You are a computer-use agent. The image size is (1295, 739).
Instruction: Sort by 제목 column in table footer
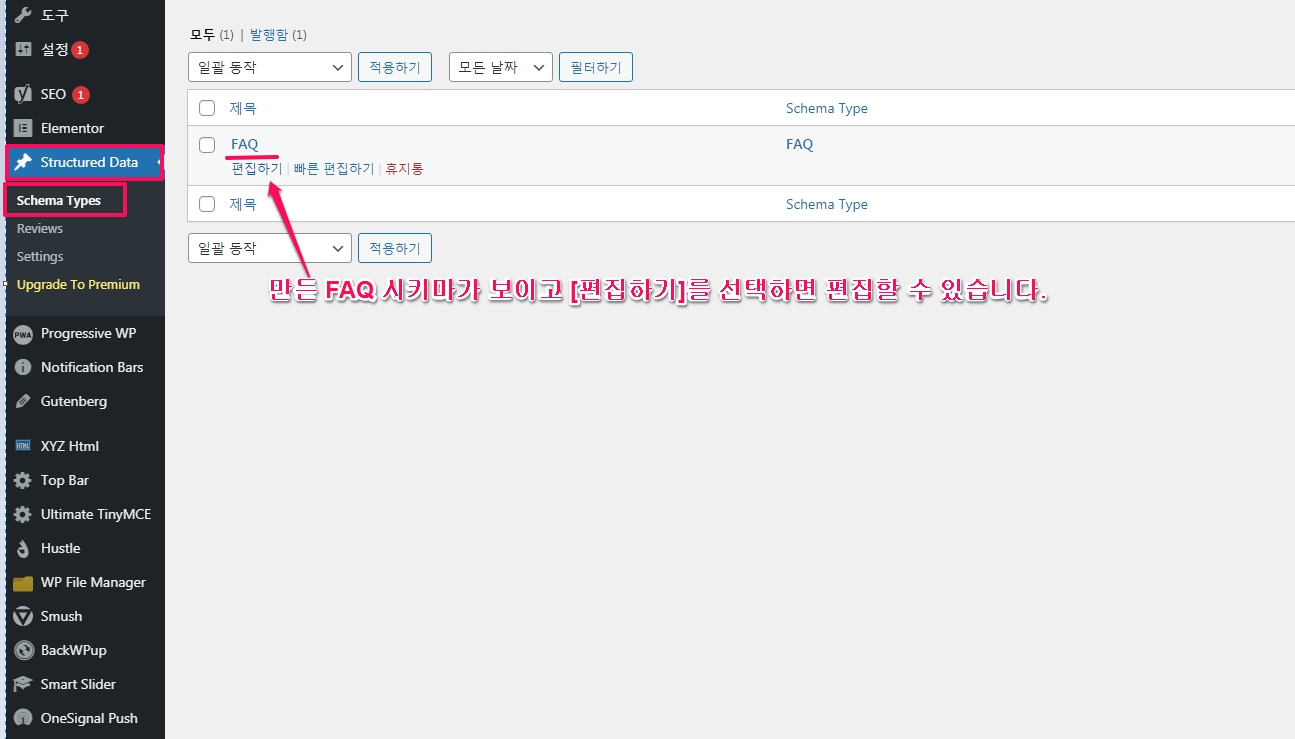click(x=243, y=204)
